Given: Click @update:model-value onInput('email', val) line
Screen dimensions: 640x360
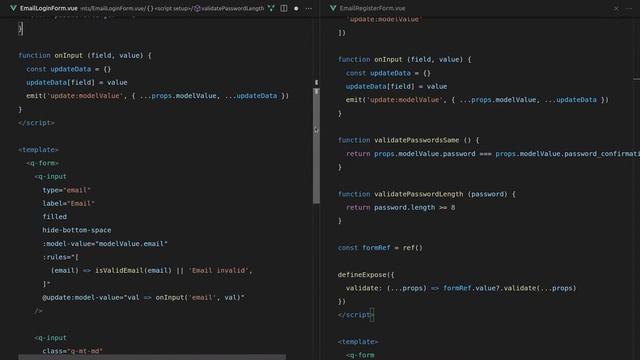Looking at the screenshot, I should pyautogui.click(x=143, y=298).
